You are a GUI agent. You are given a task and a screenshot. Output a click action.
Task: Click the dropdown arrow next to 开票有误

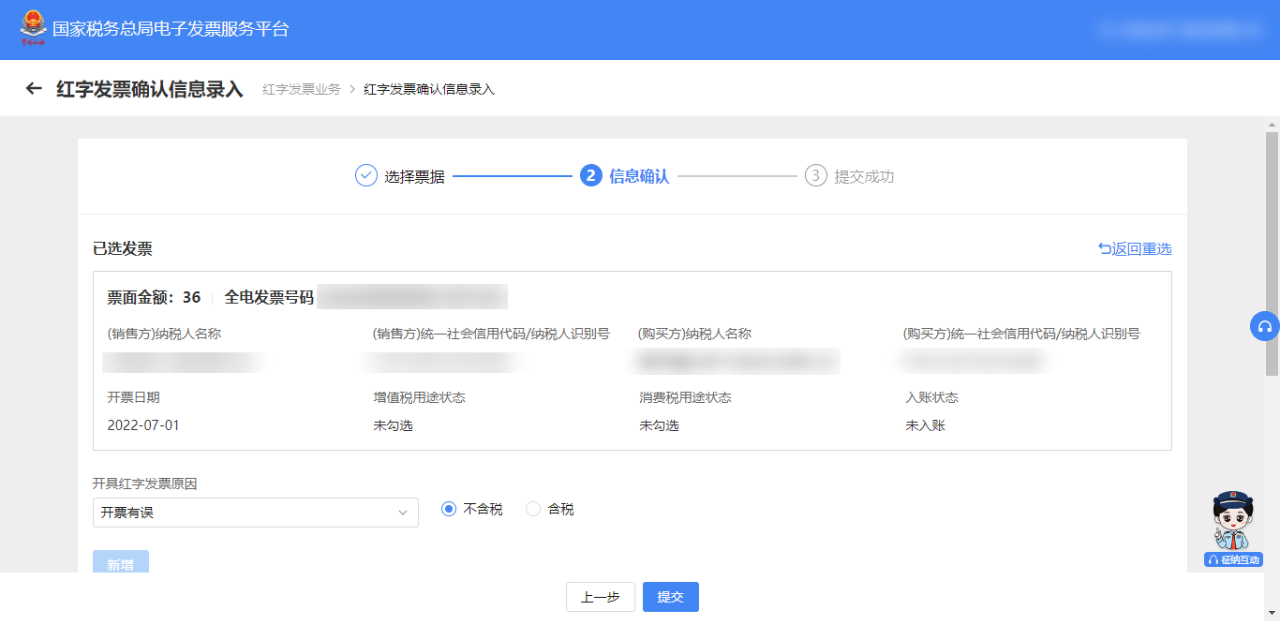pos(403,513)
